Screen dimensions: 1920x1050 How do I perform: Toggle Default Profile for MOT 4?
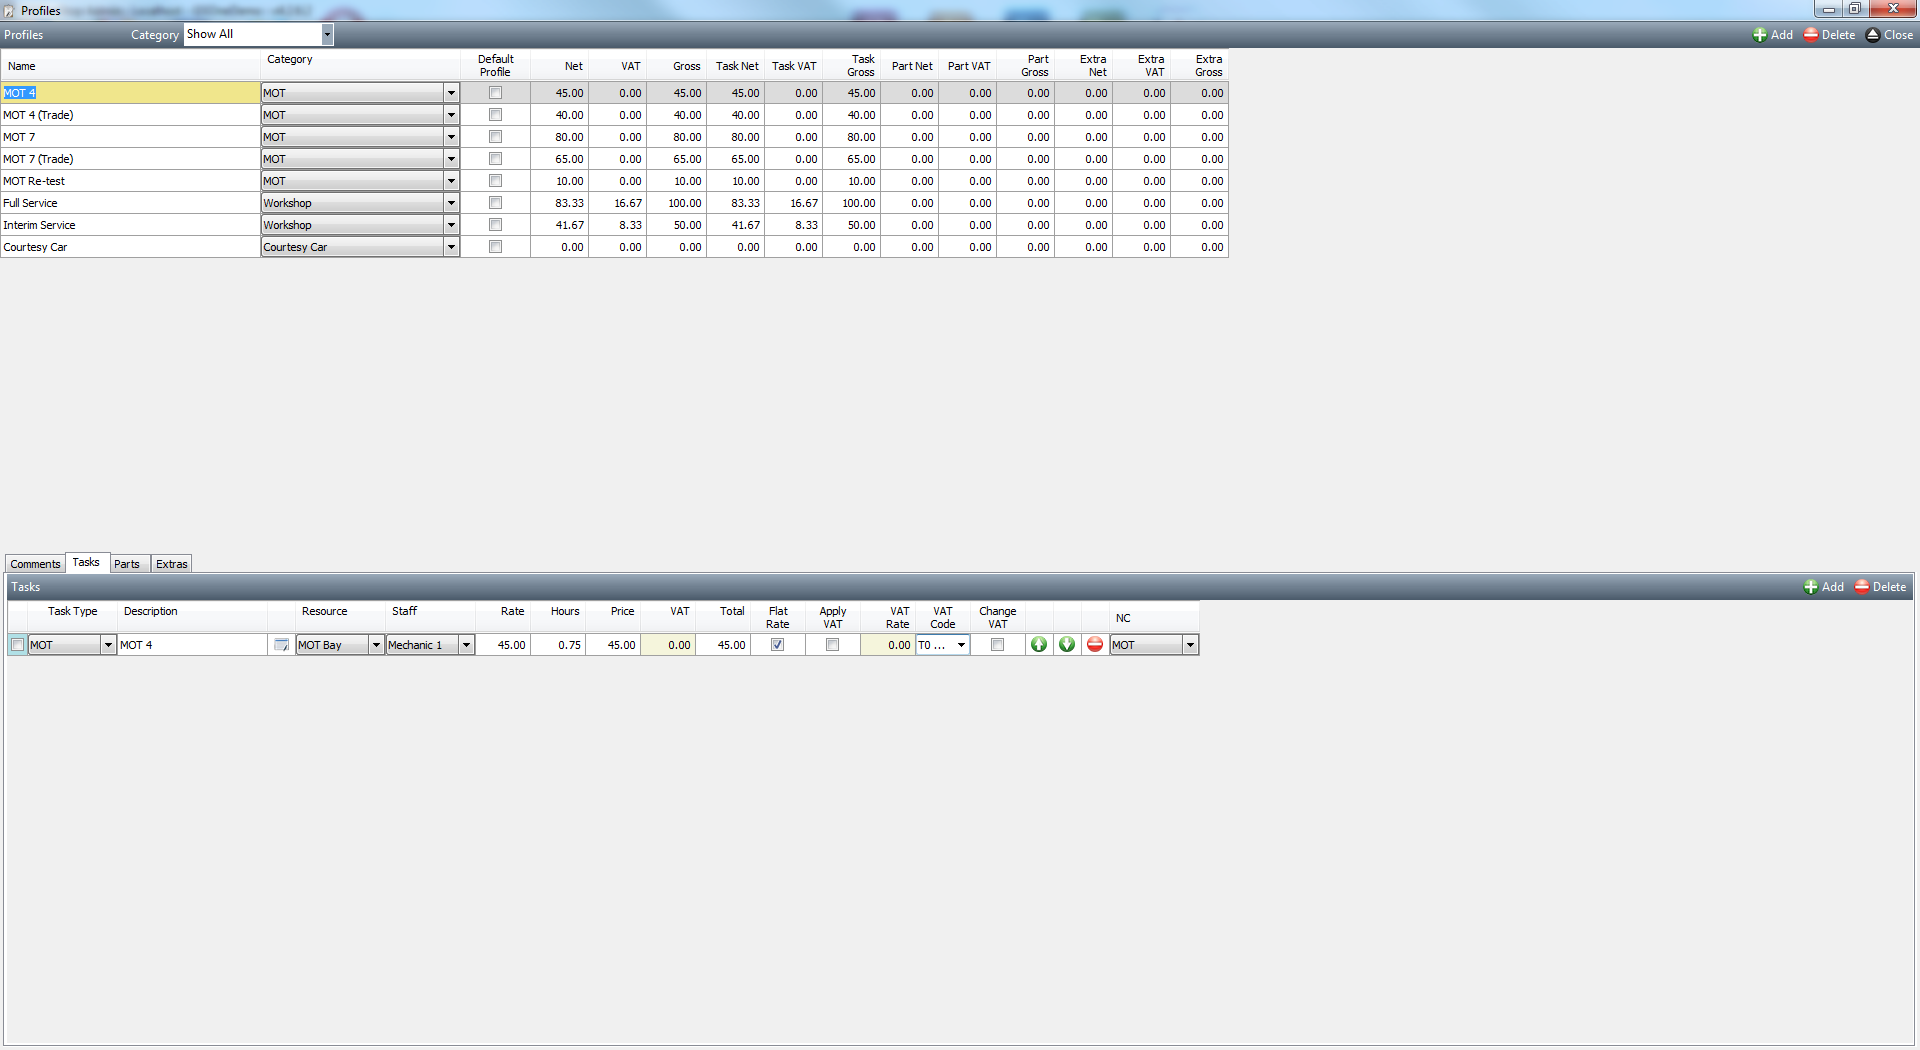495,93
